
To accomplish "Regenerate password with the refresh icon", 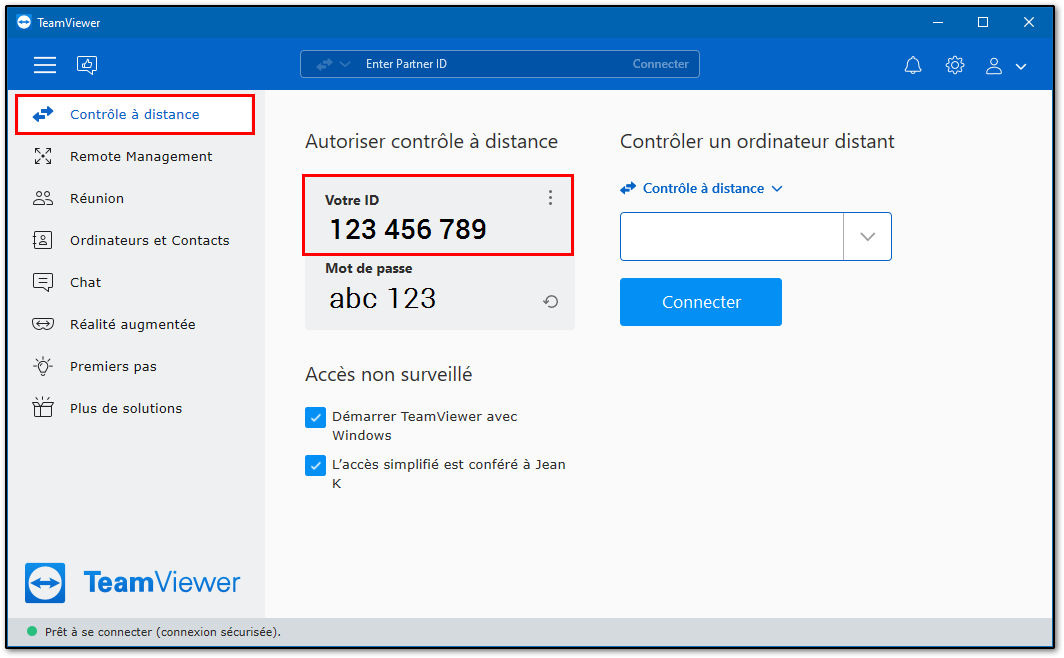I will pyautogui.click(x=550, y=301).
